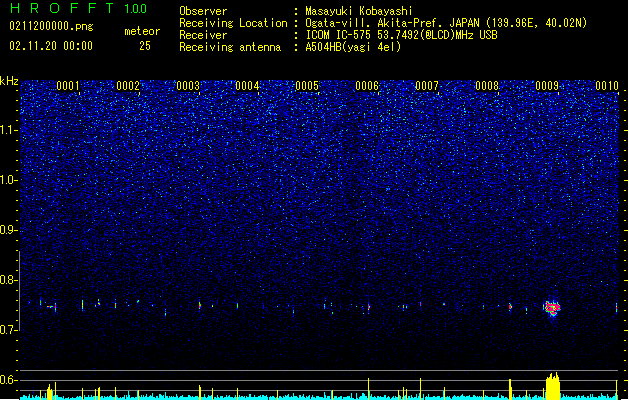The height and width of the screenshot is (400, 629).
Task: Click the 0007 minute marker
Action: pyautogui.click(x=427, y=86)
